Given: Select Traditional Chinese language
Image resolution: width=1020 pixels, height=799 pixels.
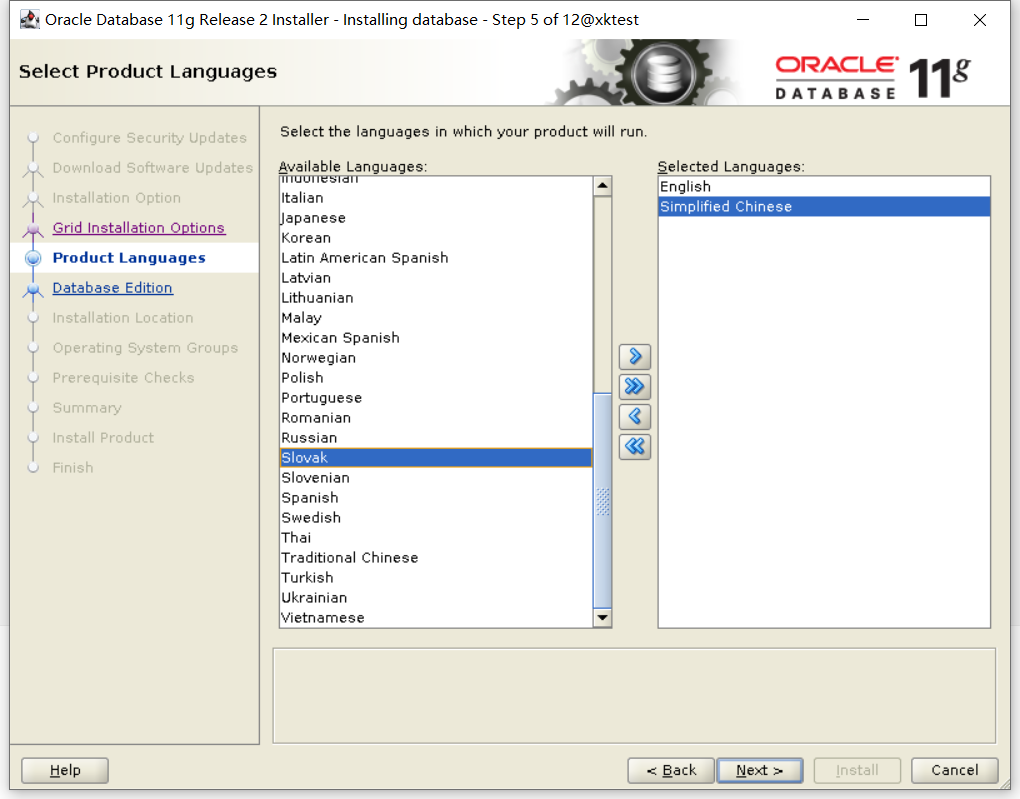Looking at the screenshot, I should coord(436,558).
